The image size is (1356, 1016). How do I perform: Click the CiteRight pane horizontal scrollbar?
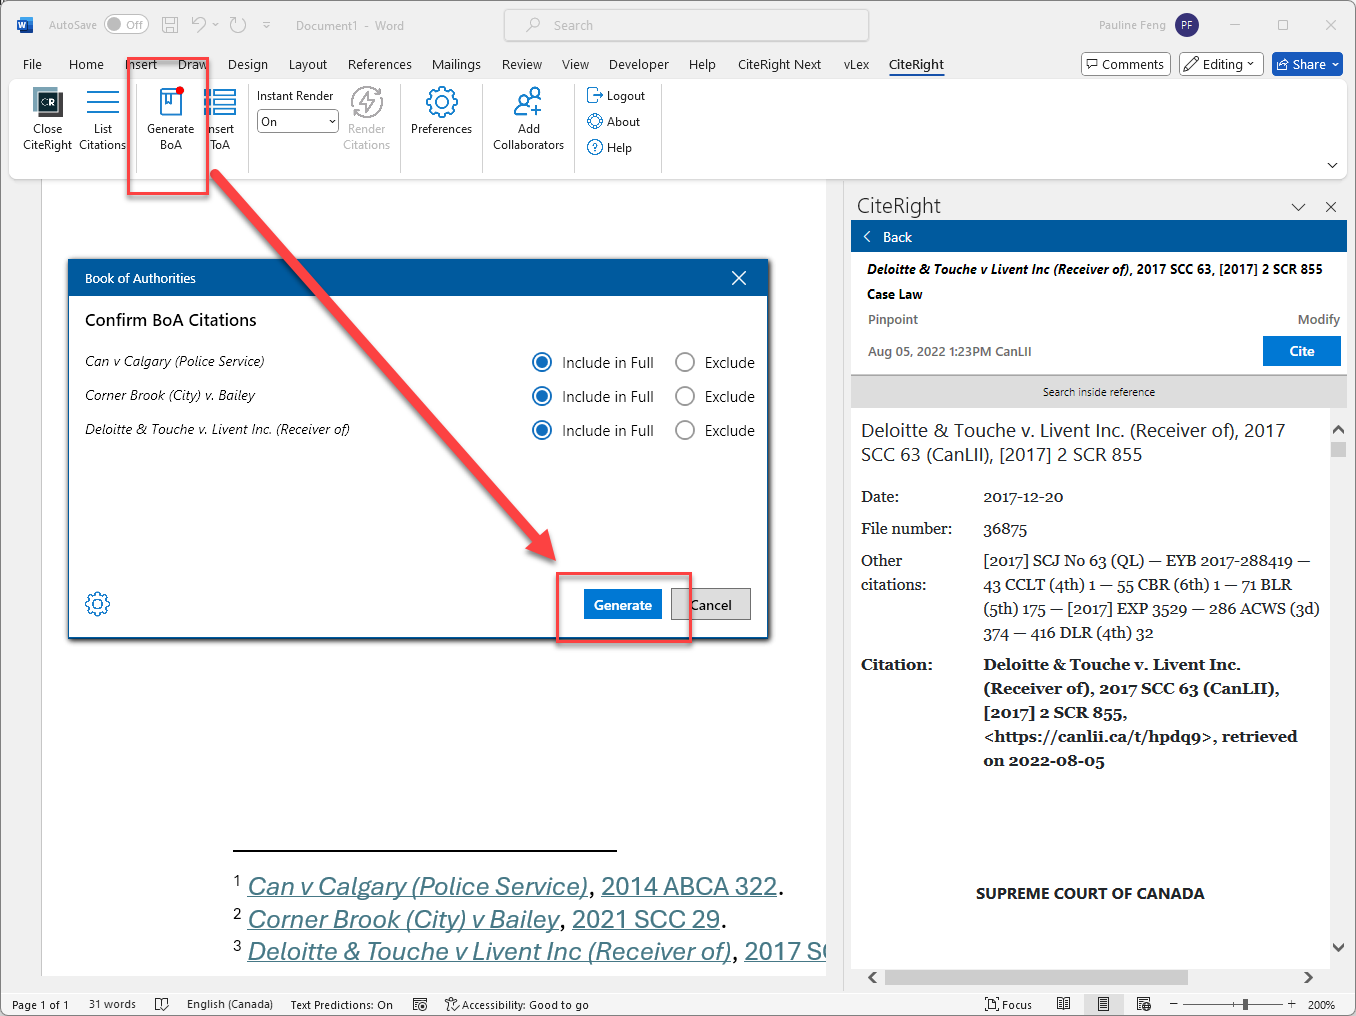[1036, 977]
